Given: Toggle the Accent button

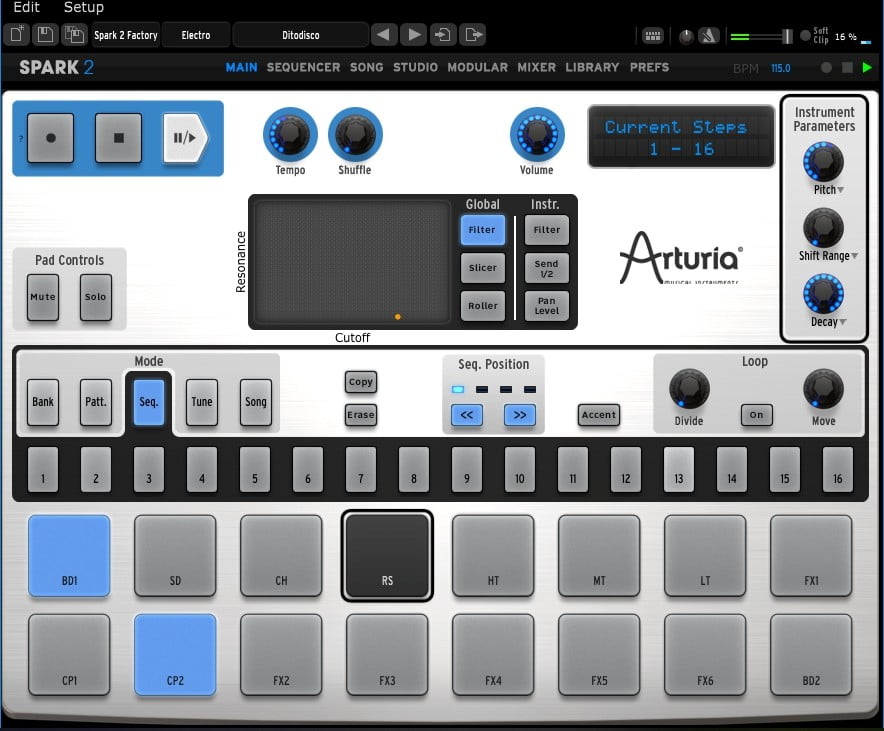Looking at the screenshot, I should coord(599,415).
